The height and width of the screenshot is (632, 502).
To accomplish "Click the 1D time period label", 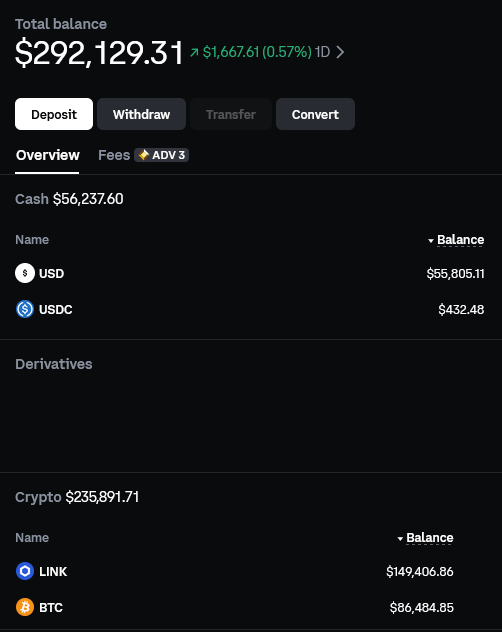I will point(323,52).
